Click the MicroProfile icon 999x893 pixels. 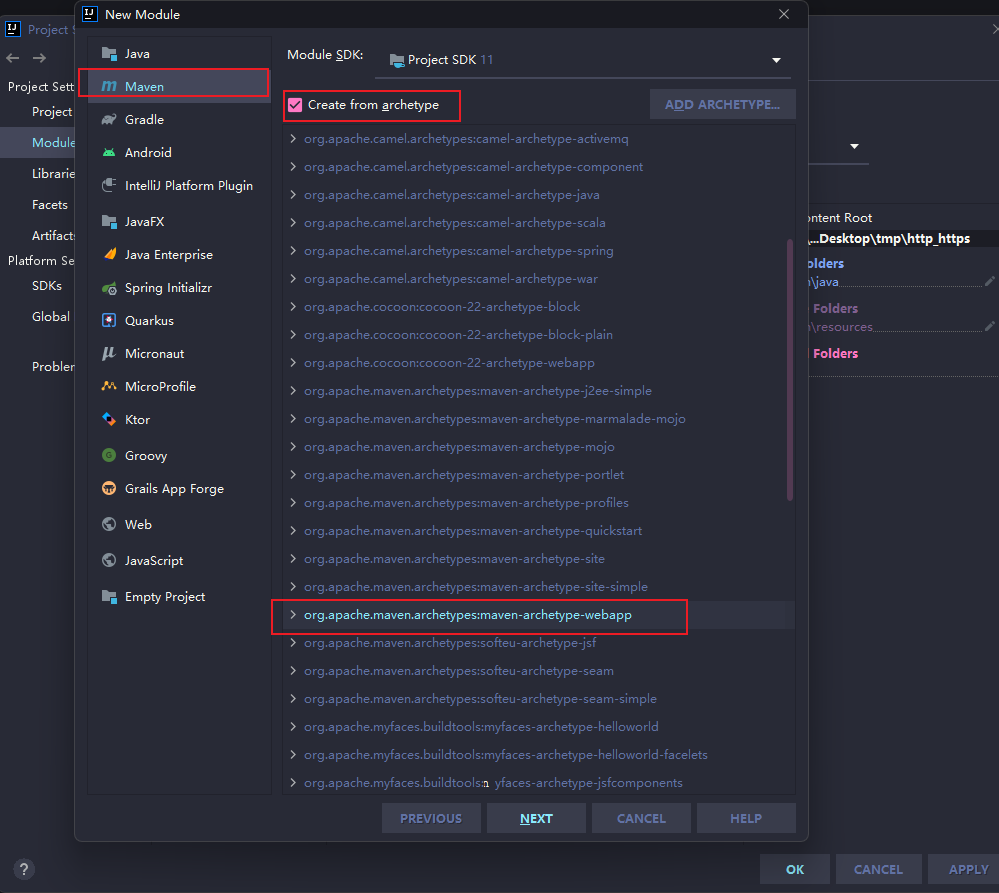[x=109, y=386]
